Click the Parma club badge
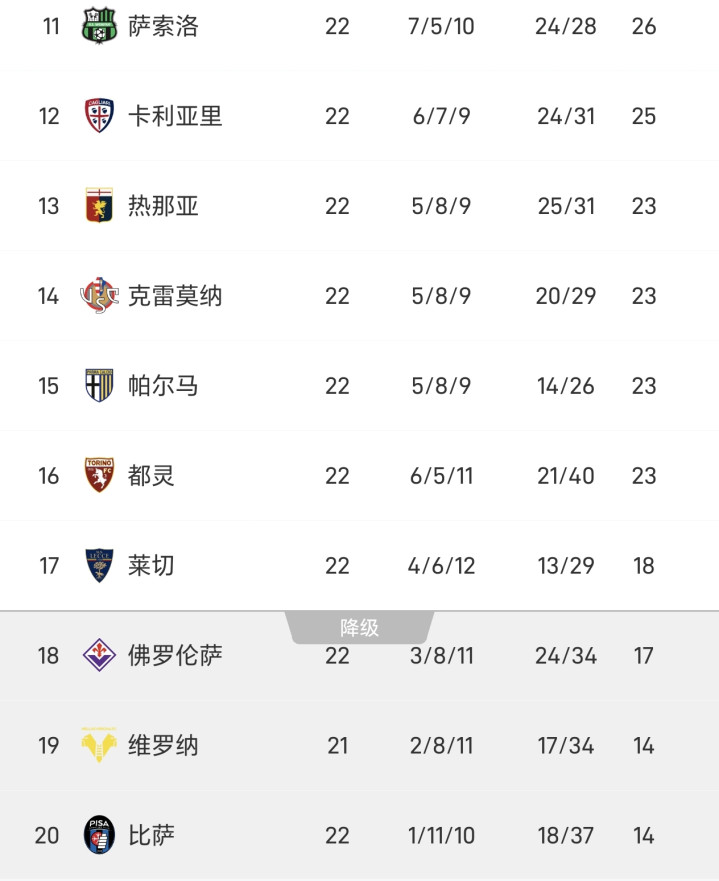719x881 pixels. [99, 386]
